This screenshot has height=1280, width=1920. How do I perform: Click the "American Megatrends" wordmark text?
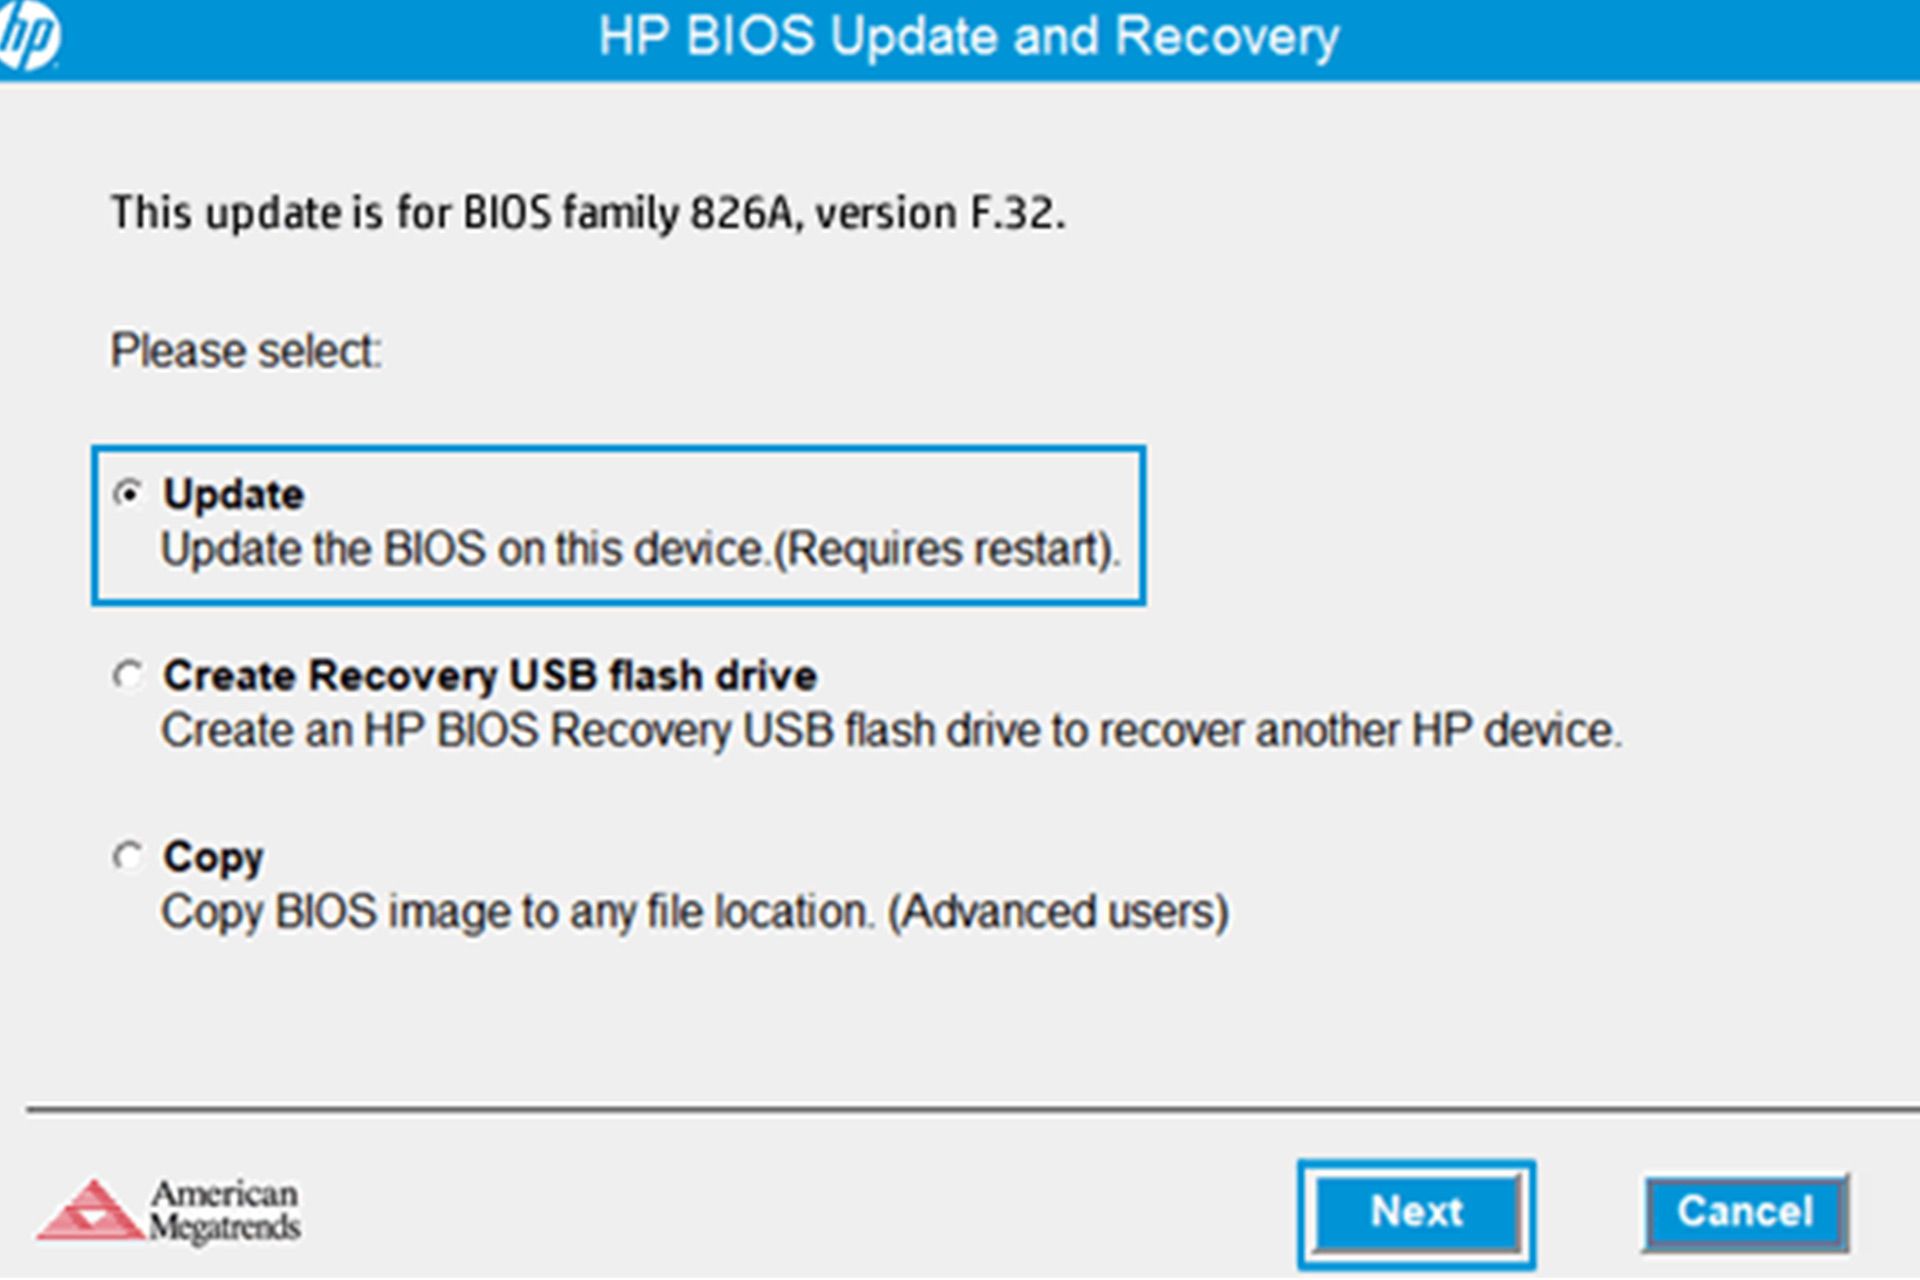[225, 1210]
